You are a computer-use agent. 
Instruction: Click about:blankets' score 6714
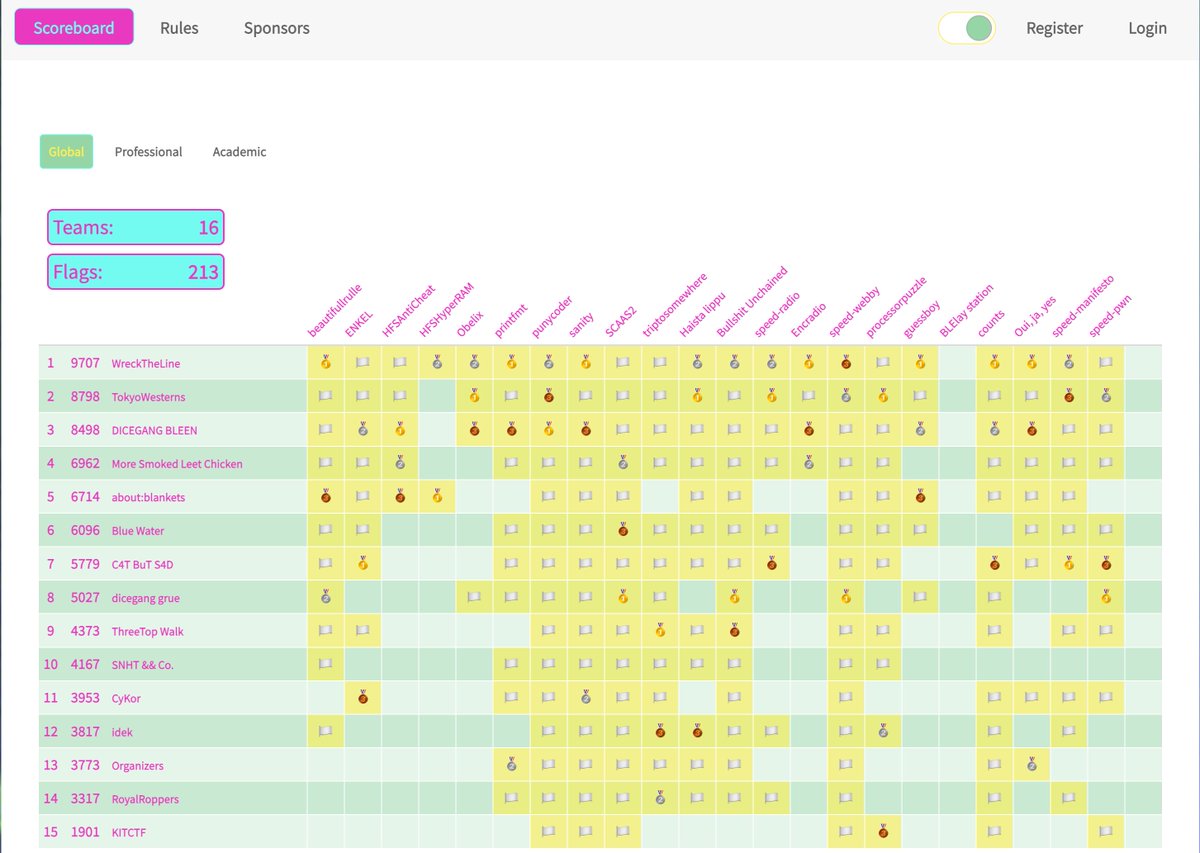pos(85,497)
